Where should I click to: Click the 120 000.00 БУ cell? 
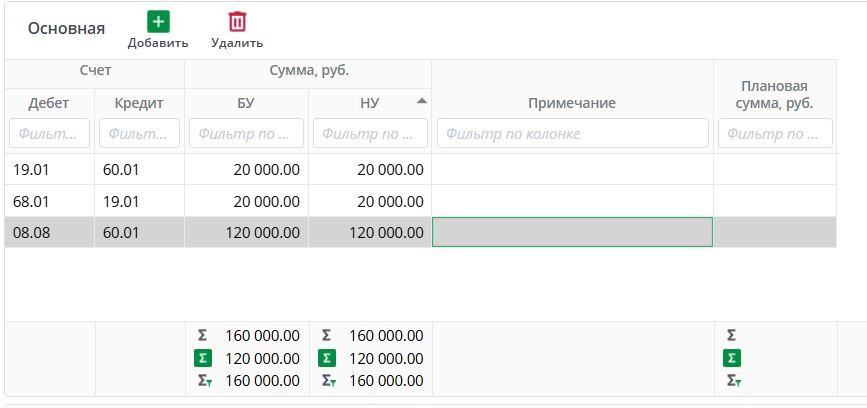point(246,232)
